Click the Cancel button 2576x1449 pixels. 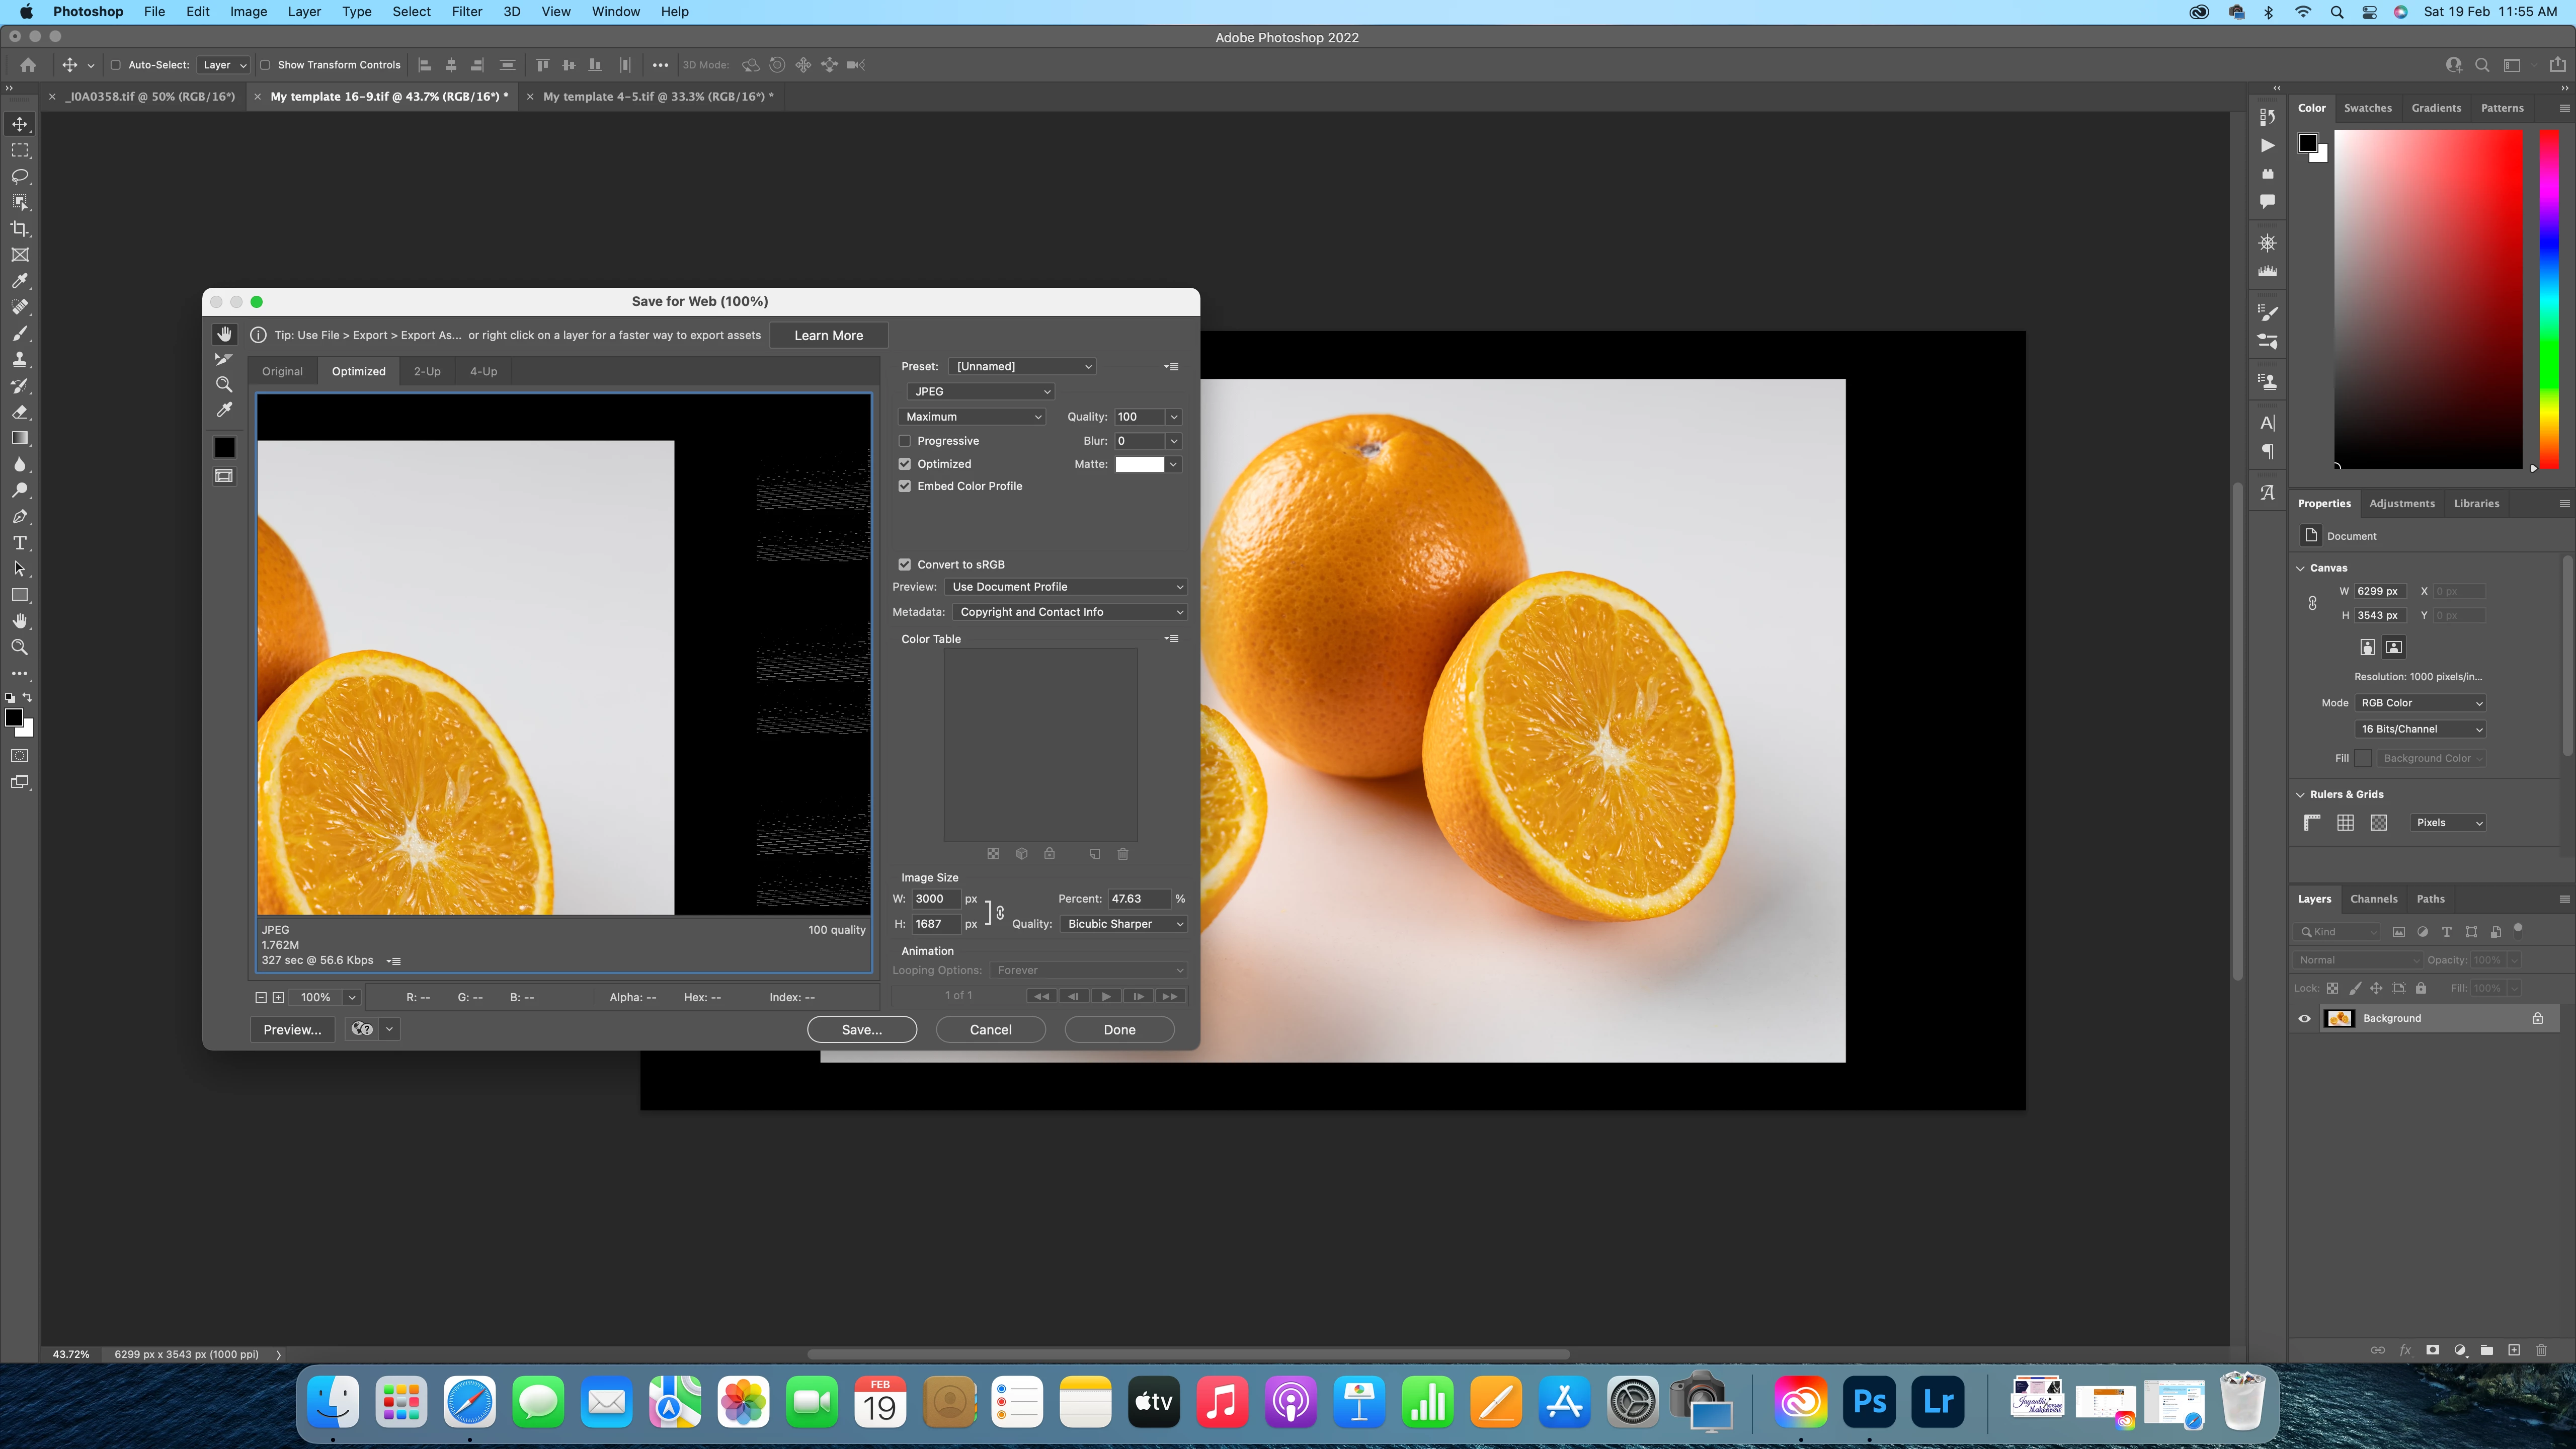[x=991, y=1030]
